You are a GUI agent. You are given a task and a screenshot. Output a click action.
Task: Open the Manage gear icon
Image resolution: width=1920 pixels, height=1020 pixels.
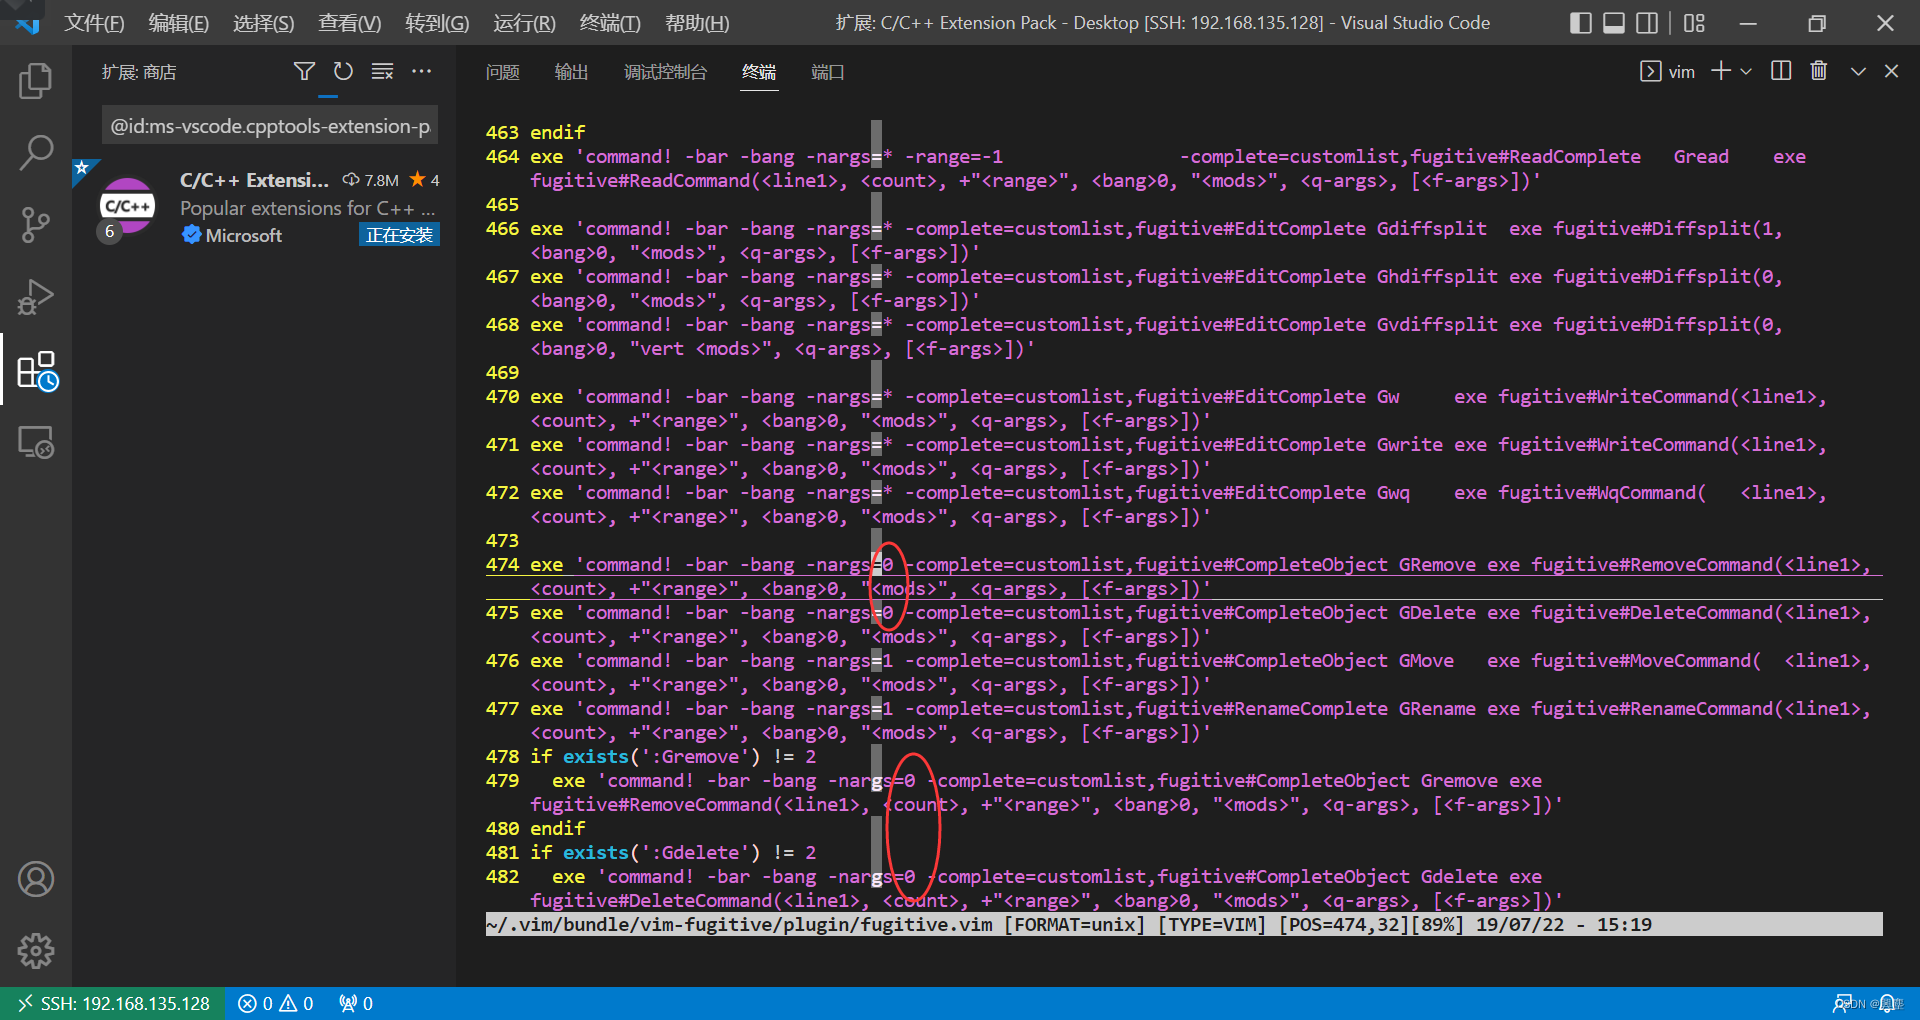click(36, 951)
